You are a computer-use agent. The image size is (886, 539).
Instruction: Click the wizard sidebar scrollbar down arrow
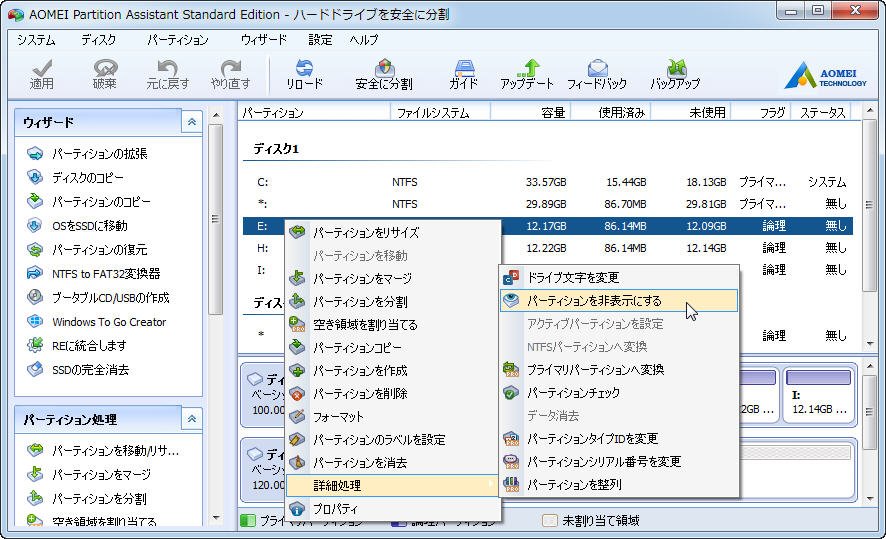coord(216,518)
